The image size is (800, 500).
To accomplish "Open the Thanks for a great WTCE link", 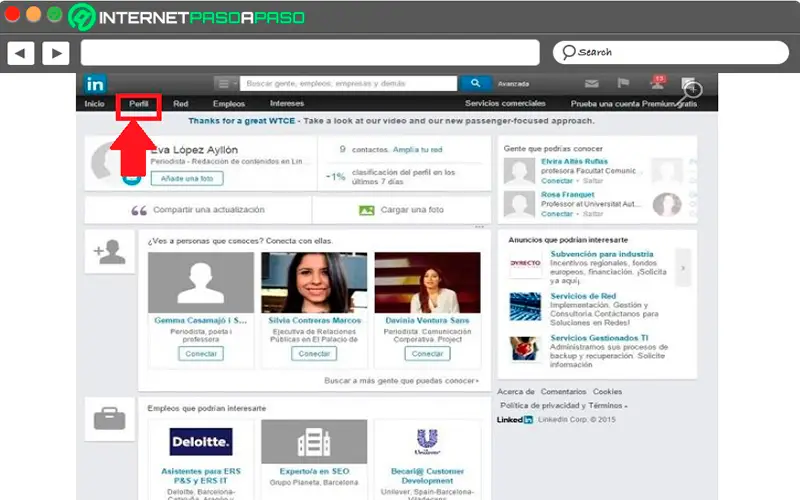I will [241, 121].
